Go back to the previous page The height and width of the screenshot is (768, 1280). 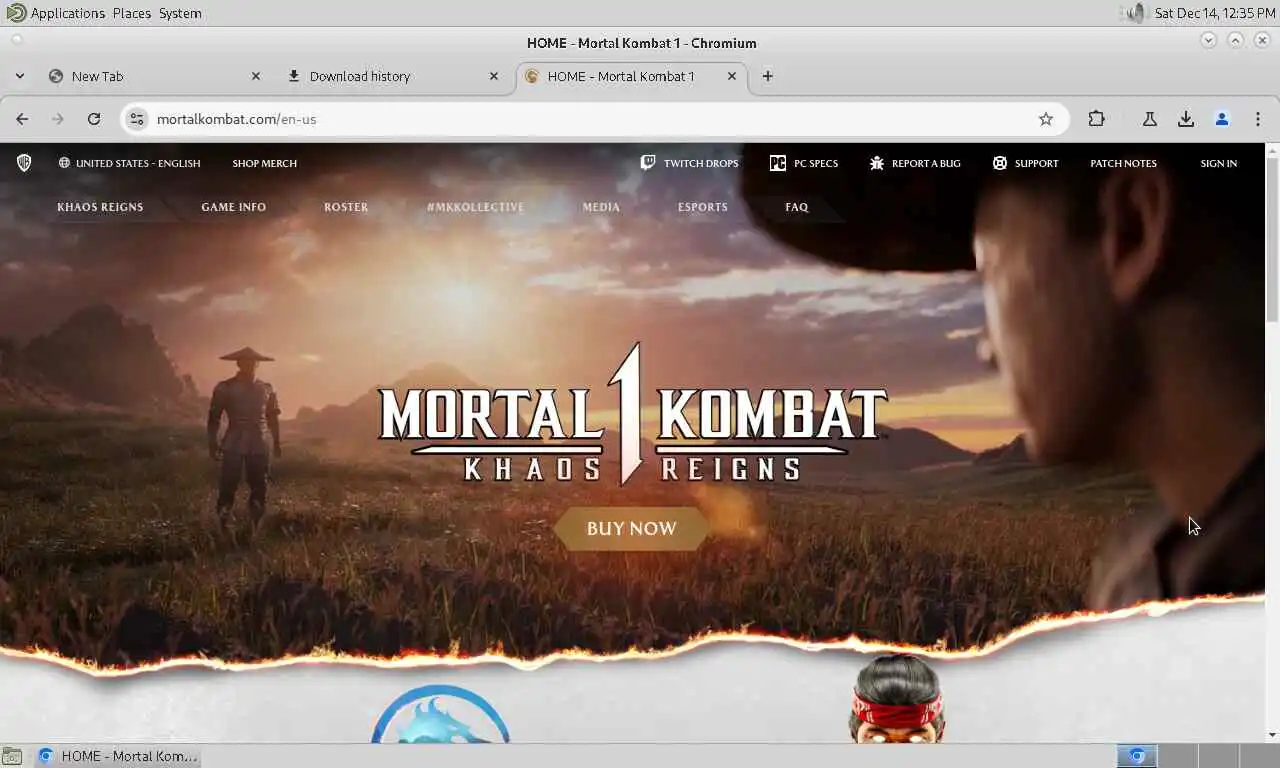coord(22,119)
